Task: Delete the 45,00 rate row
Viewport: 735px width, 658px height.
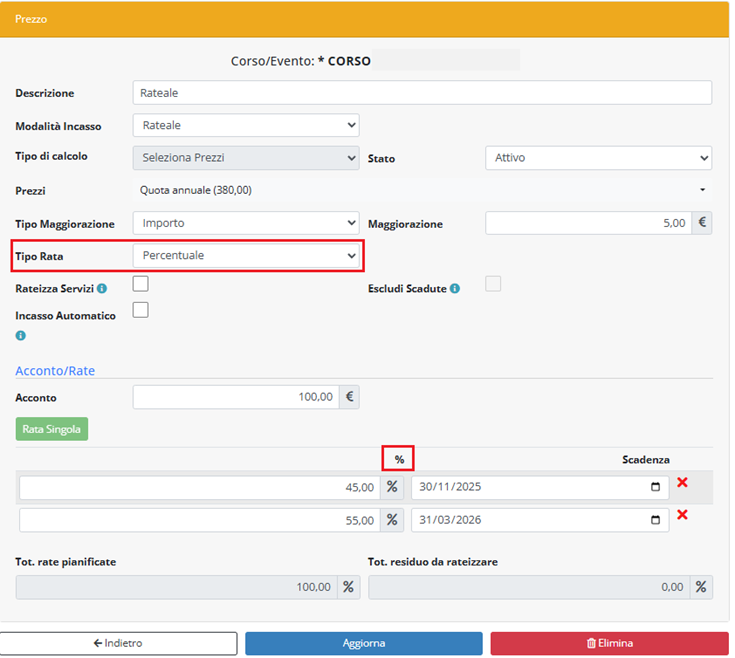Action: pyautogui.click(x=682, y=483)
